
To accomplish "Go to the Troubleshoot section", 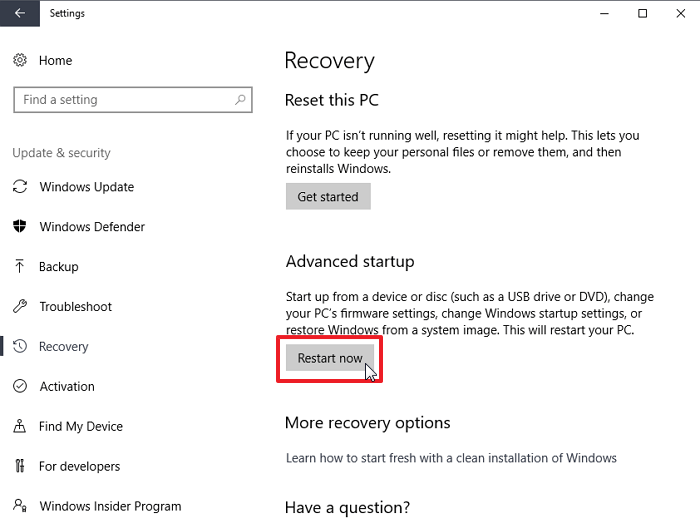I will point(75,307).
